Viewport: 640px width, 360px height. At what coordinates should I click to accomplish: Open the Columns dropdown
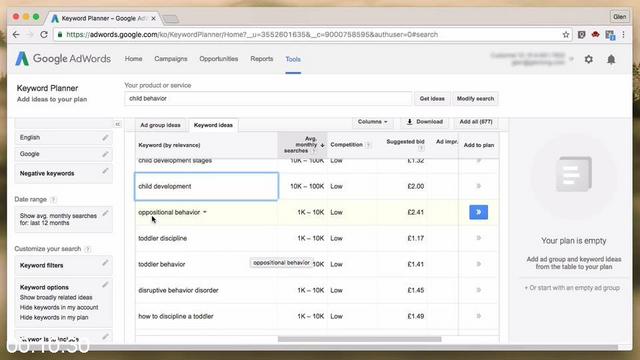pos(372,122)
